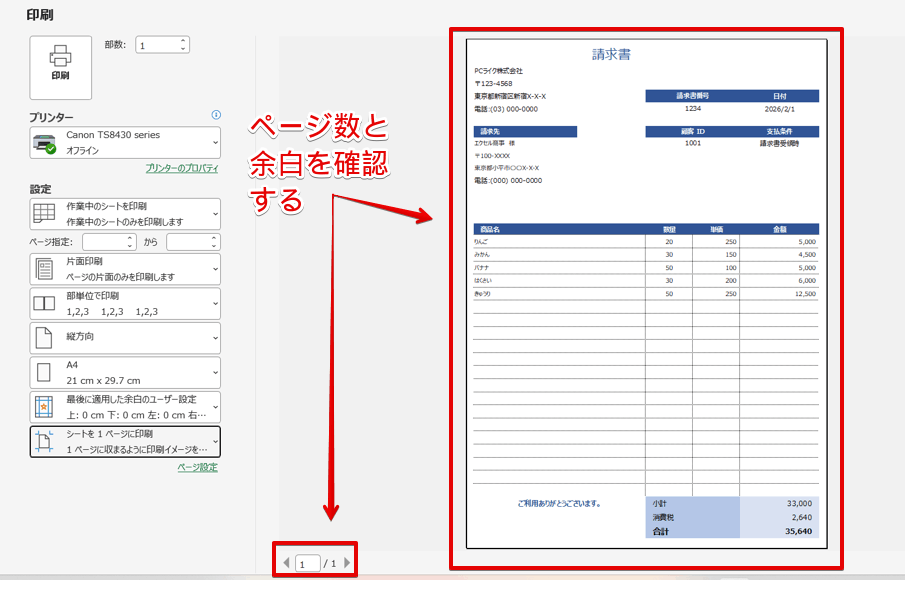Viewport: 905px width, 598px height.
Task: Open the ページ設定 link
Action: pos(199,469)
